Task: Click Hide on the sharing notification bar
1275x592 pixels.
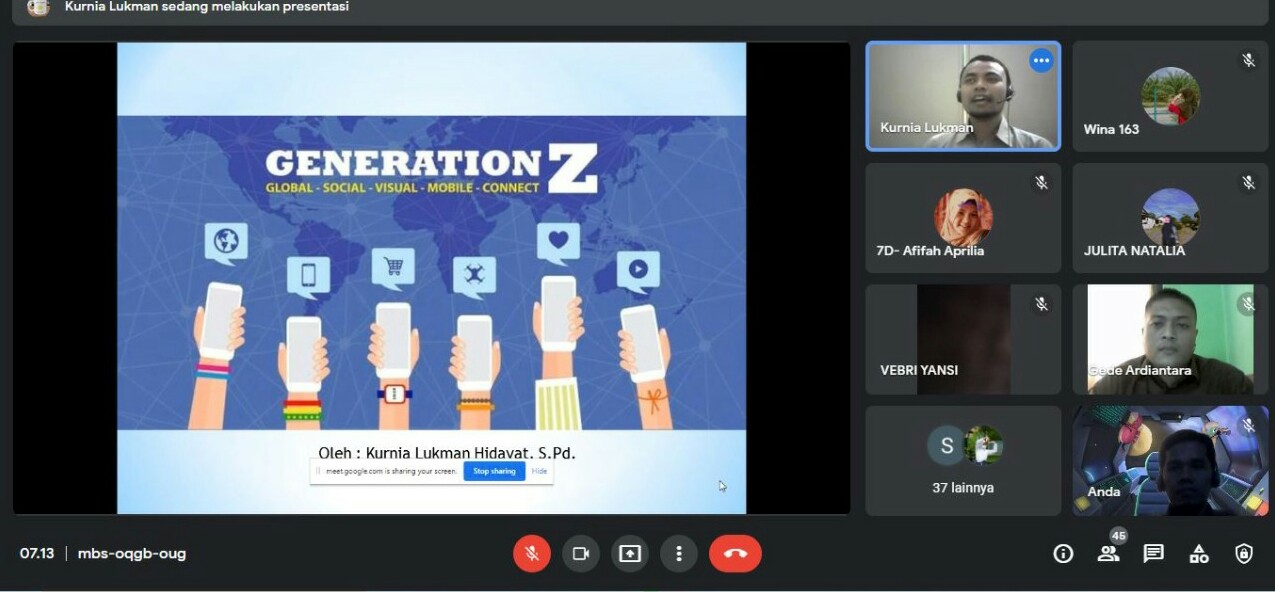Action: coord(539,471)
